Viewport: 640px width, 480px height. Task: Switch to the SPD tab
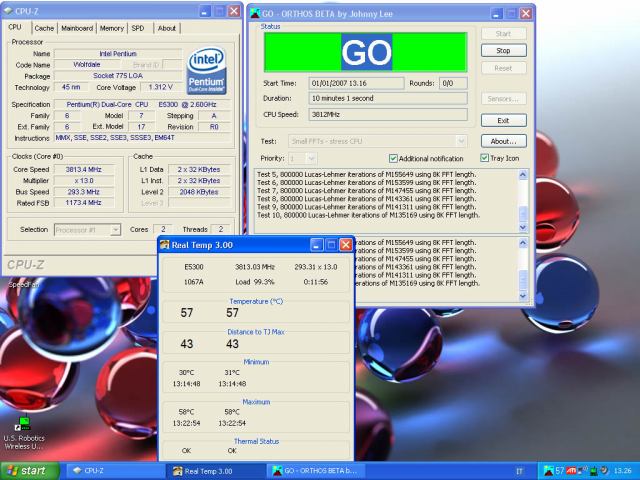coord(138,28)
